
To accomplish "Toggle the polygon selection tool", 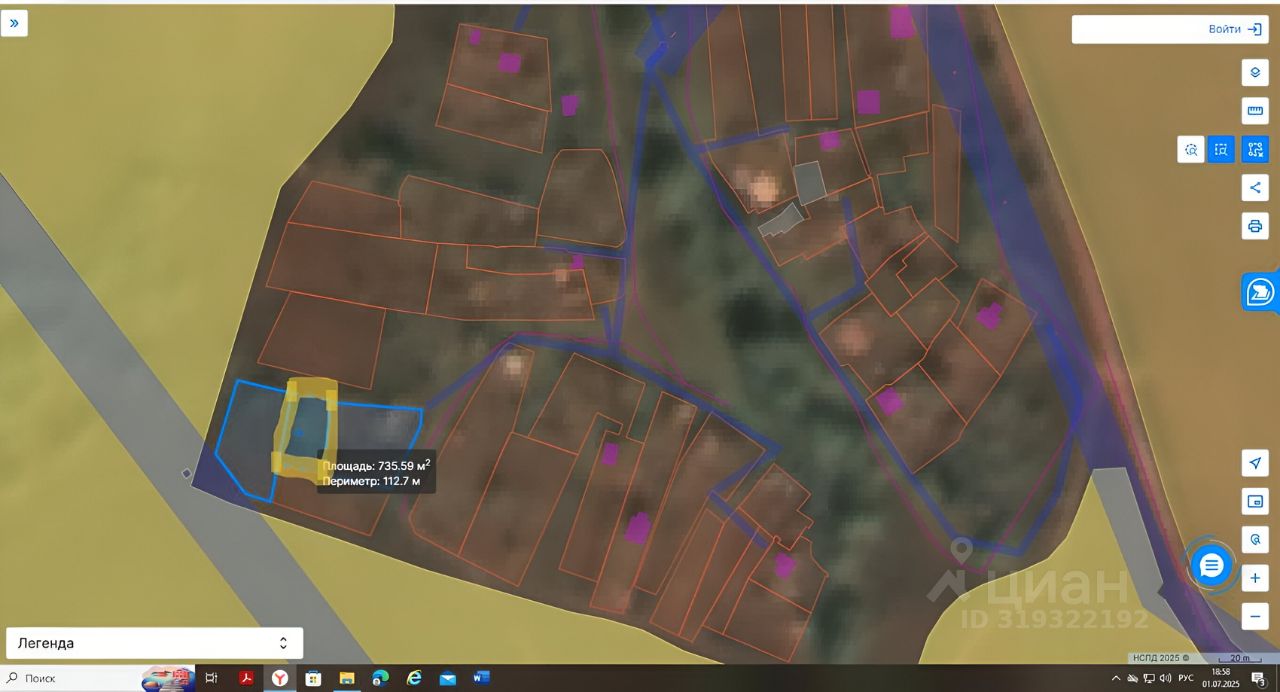I will 1255,150.
